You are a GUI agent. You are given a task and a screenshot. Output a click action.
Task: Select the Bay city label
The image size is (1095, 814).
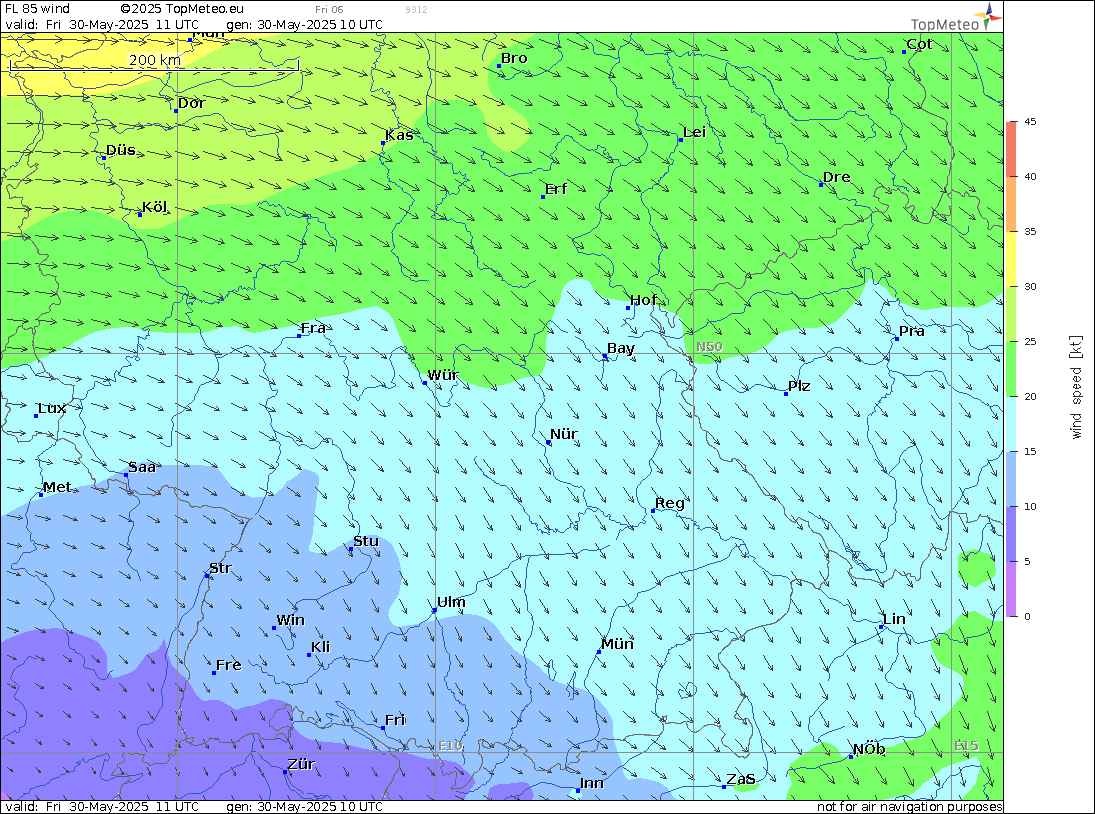(621, 349)
